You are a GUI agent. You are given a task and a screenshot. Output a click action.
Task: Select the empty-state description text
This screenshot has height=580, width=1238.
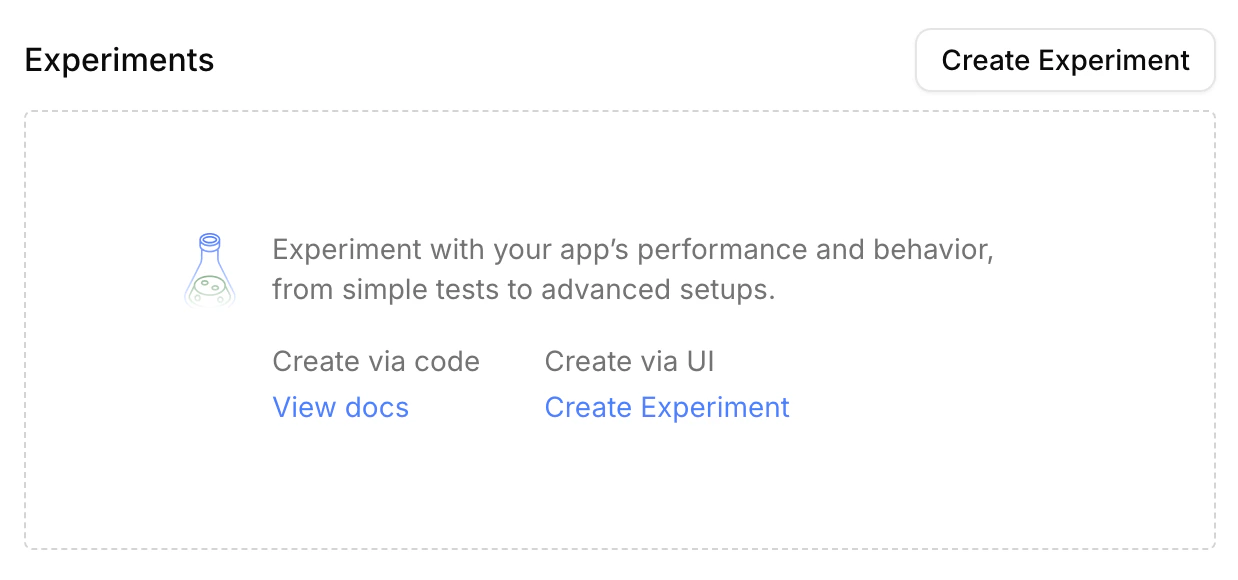click(632, 269)
